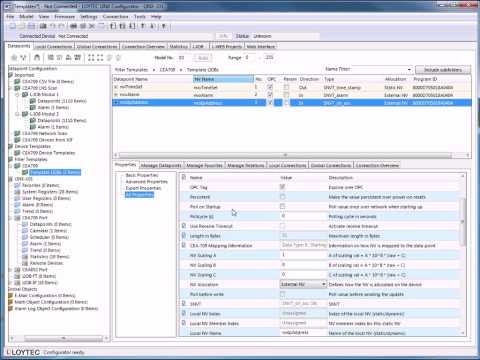Select Scheduler folder icon in tree
Screen dimensions: 480x360
(x=25, y=237)
